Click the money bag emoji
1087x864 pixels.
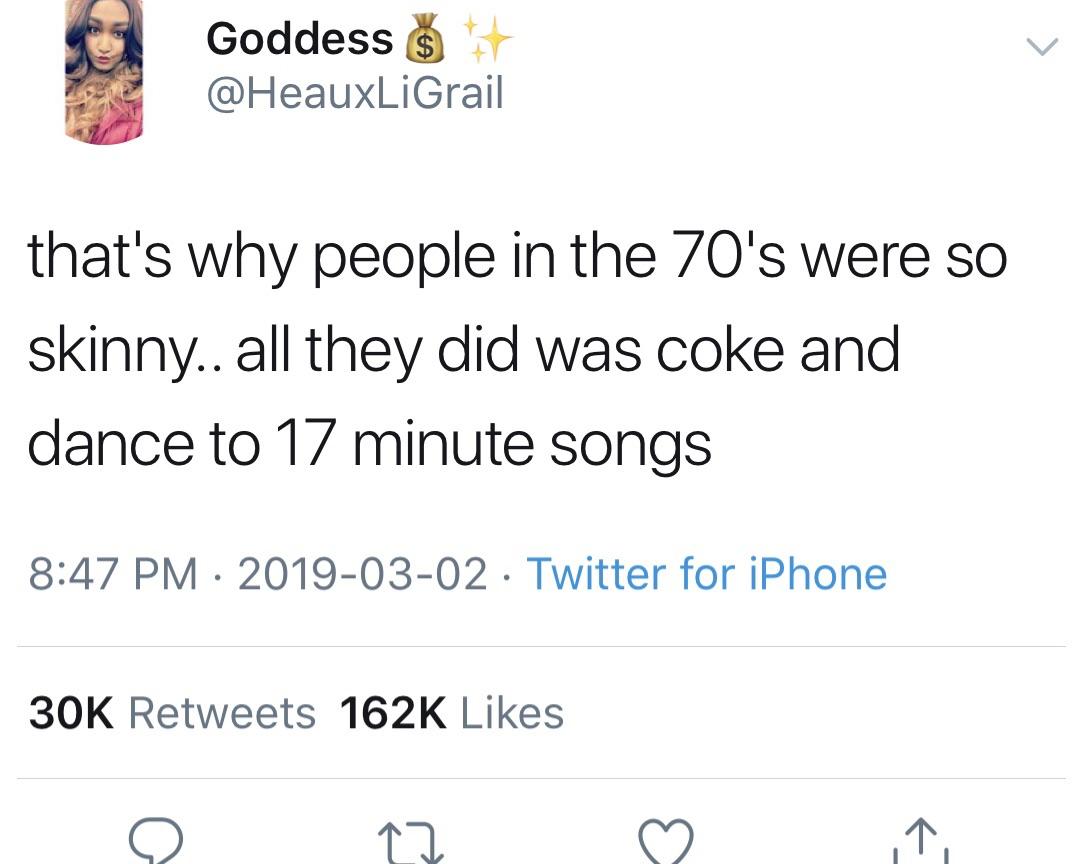[423, 39]
